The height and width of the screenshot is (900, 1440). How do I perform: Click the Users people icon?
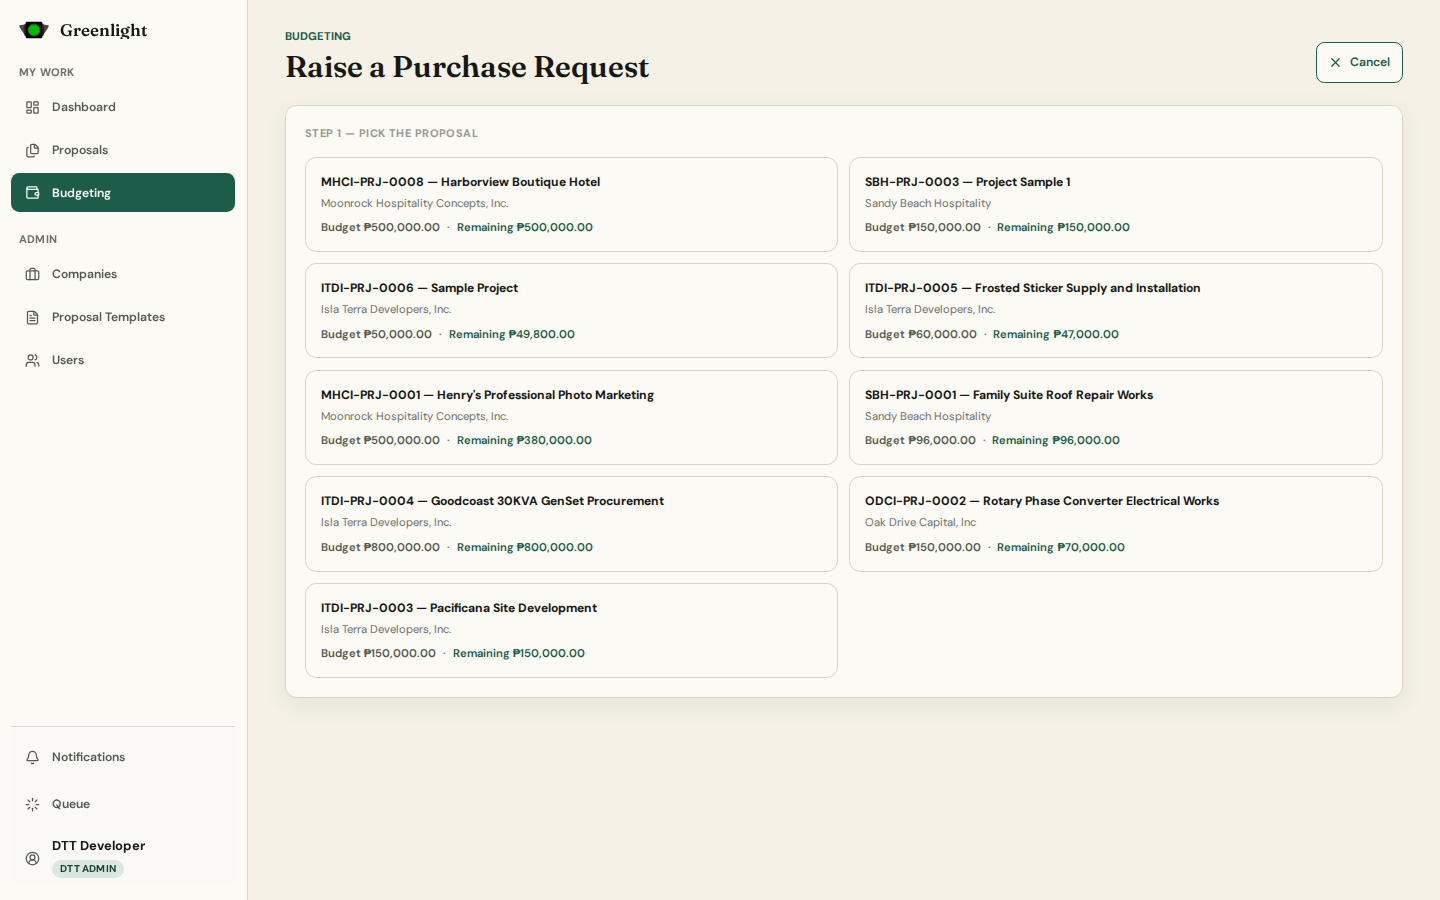point(33,360)
